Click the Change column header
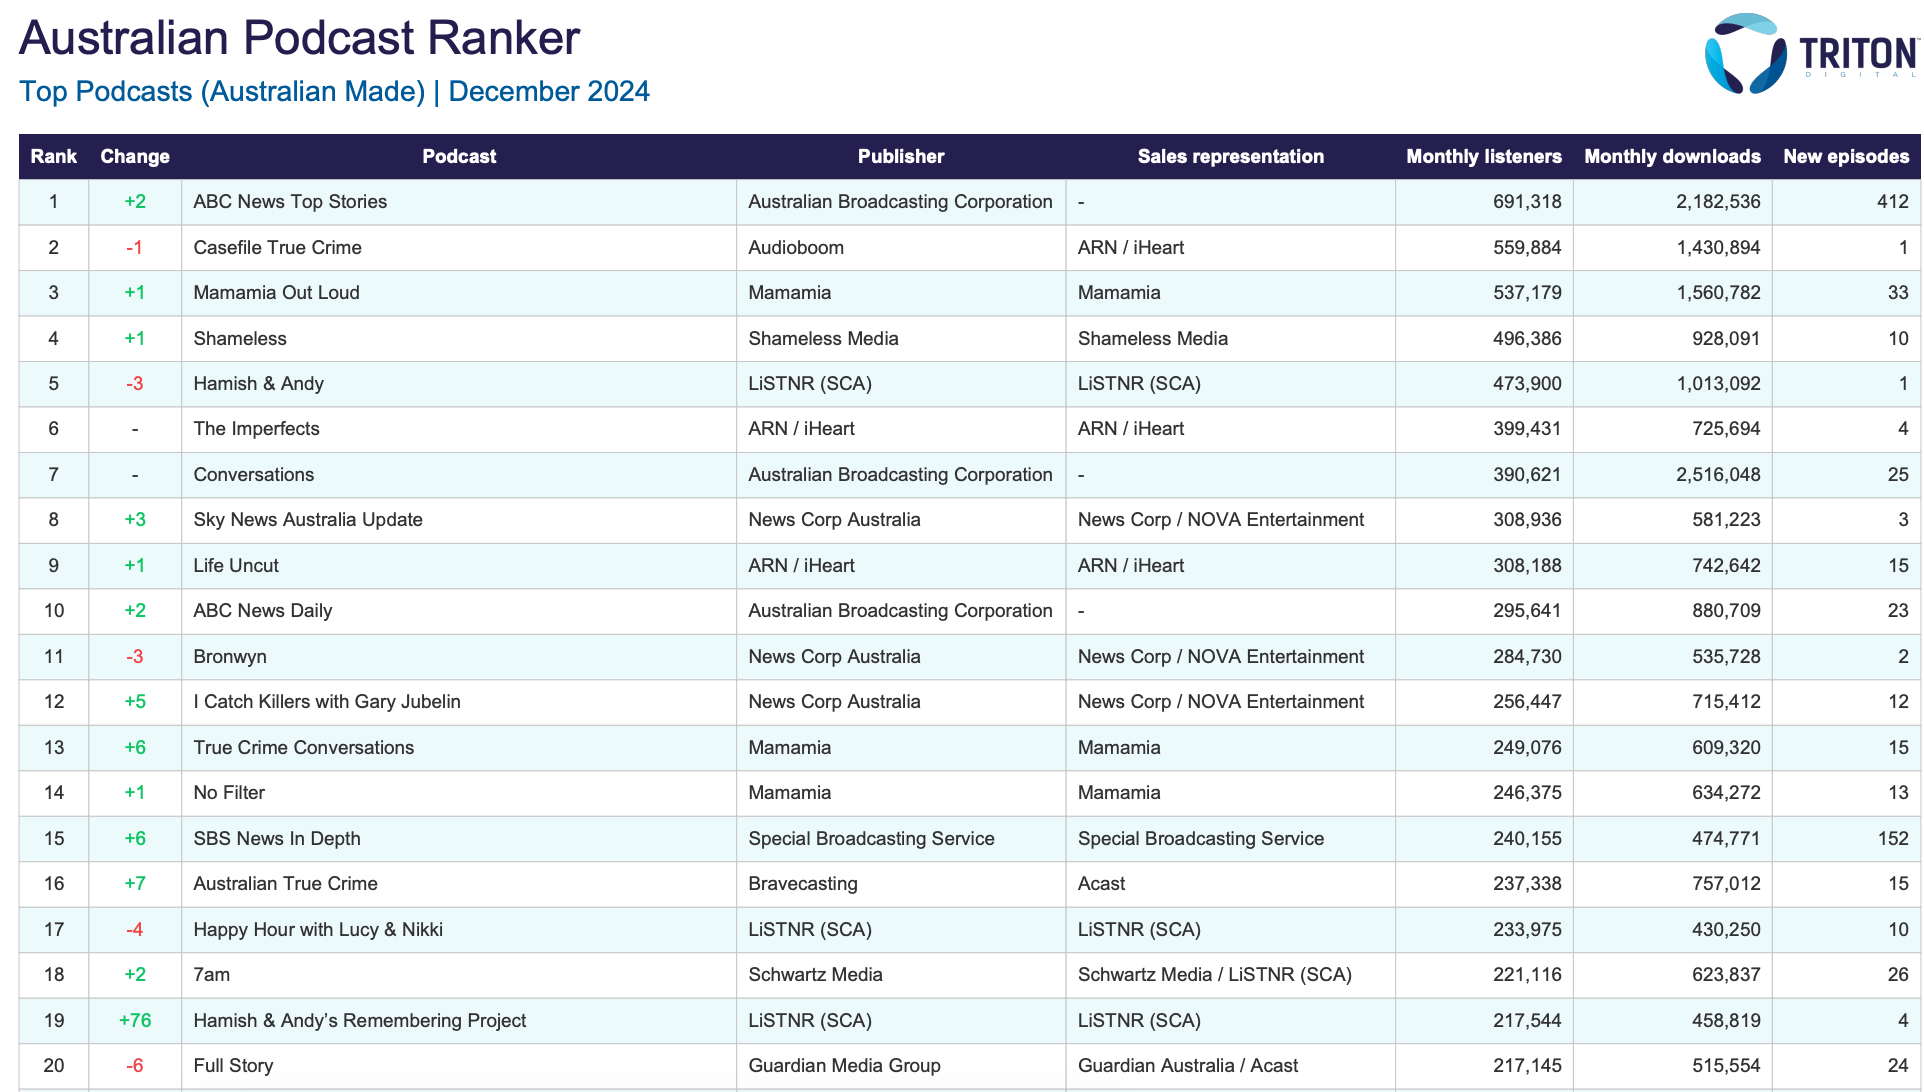Screen dimensions: 1924x1092 pyautogui.click(x=135, y=156)
